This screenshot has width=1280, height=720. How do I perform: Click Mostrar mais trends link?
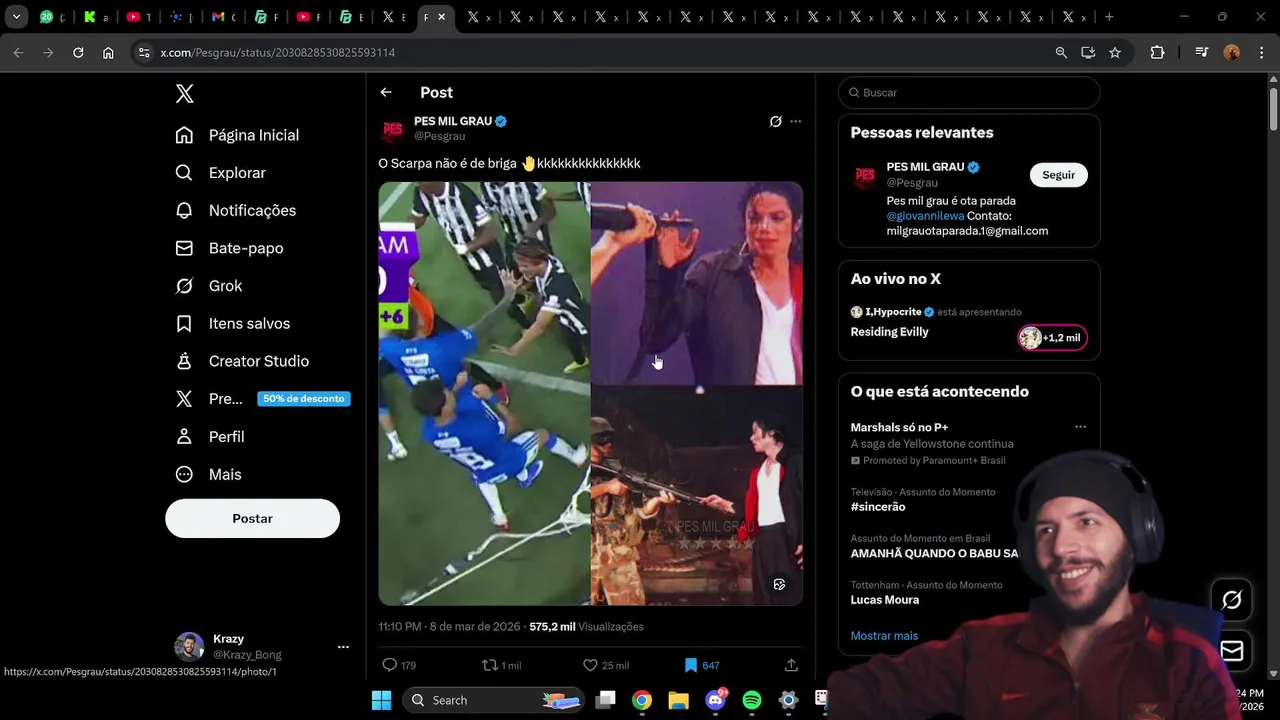click(884, 636)
